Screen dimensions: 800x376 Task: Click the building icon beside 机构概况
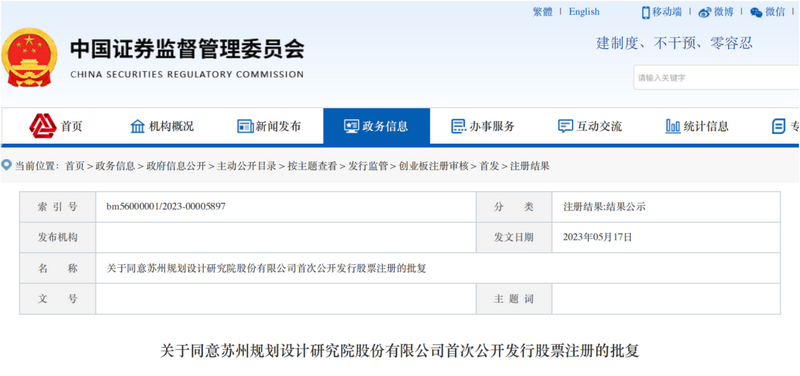click(x=138, y=126)
